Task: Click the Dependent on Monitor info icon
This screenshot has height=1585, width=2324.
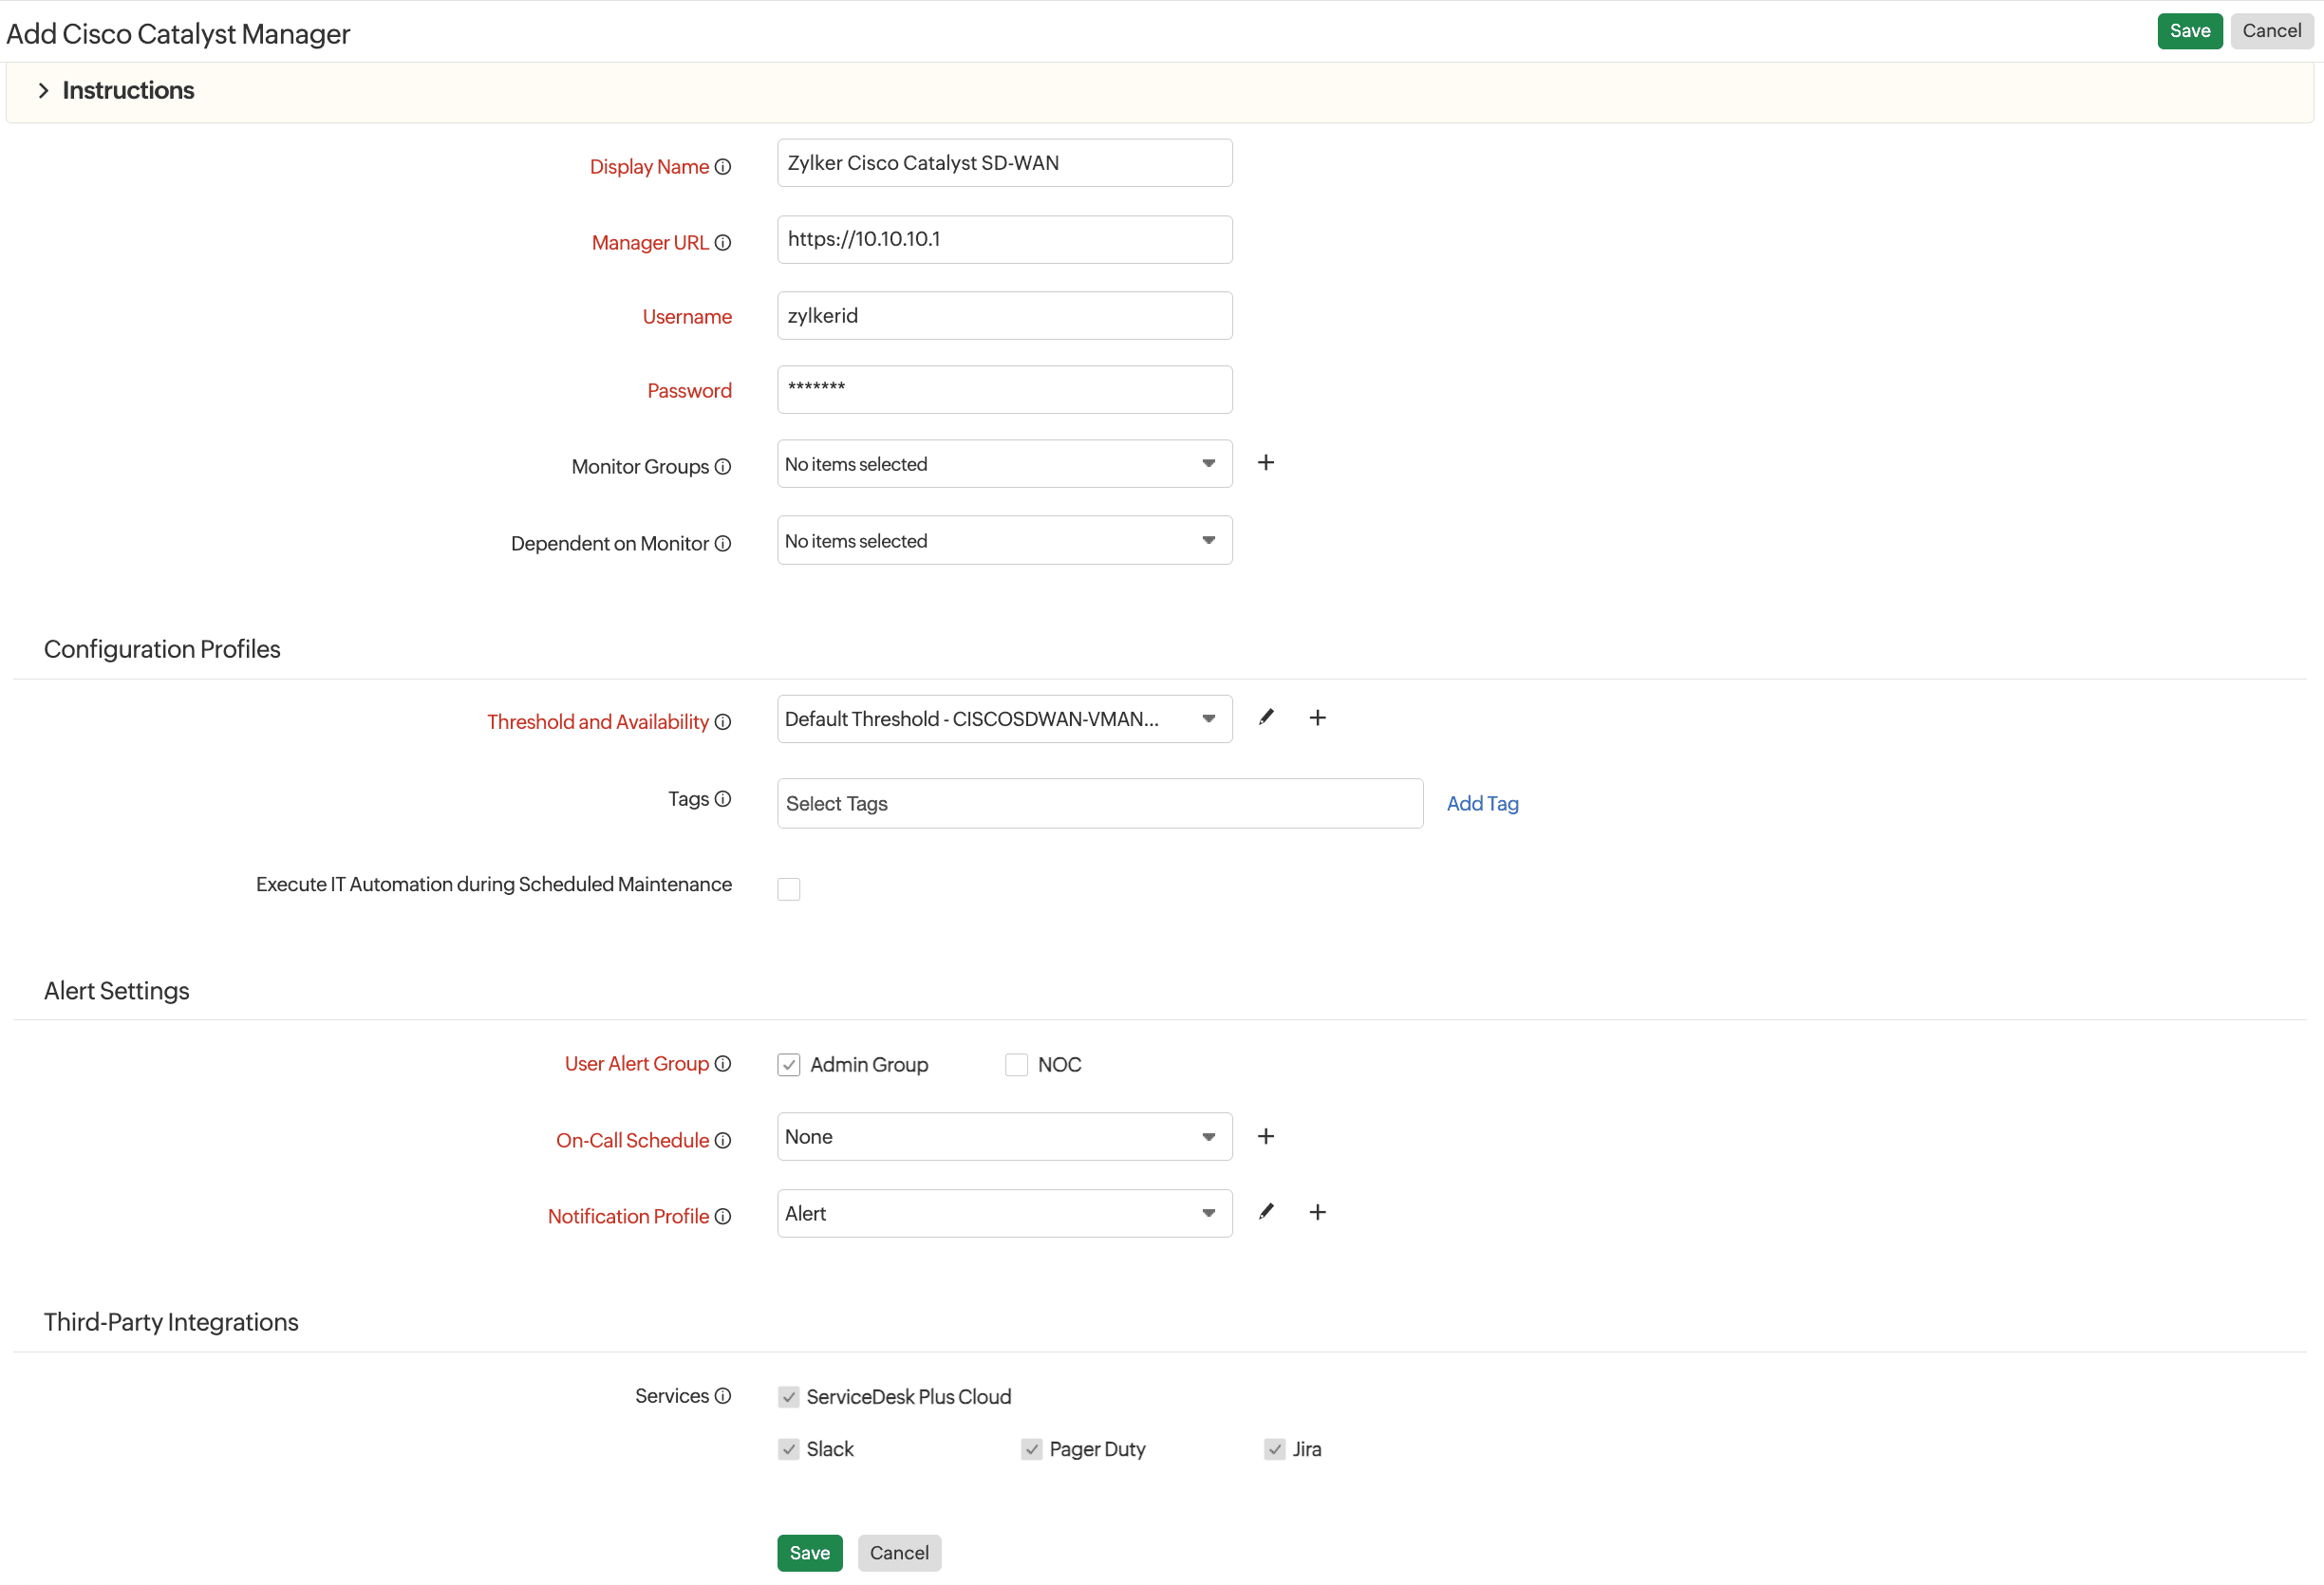Action: pos(723,544)
